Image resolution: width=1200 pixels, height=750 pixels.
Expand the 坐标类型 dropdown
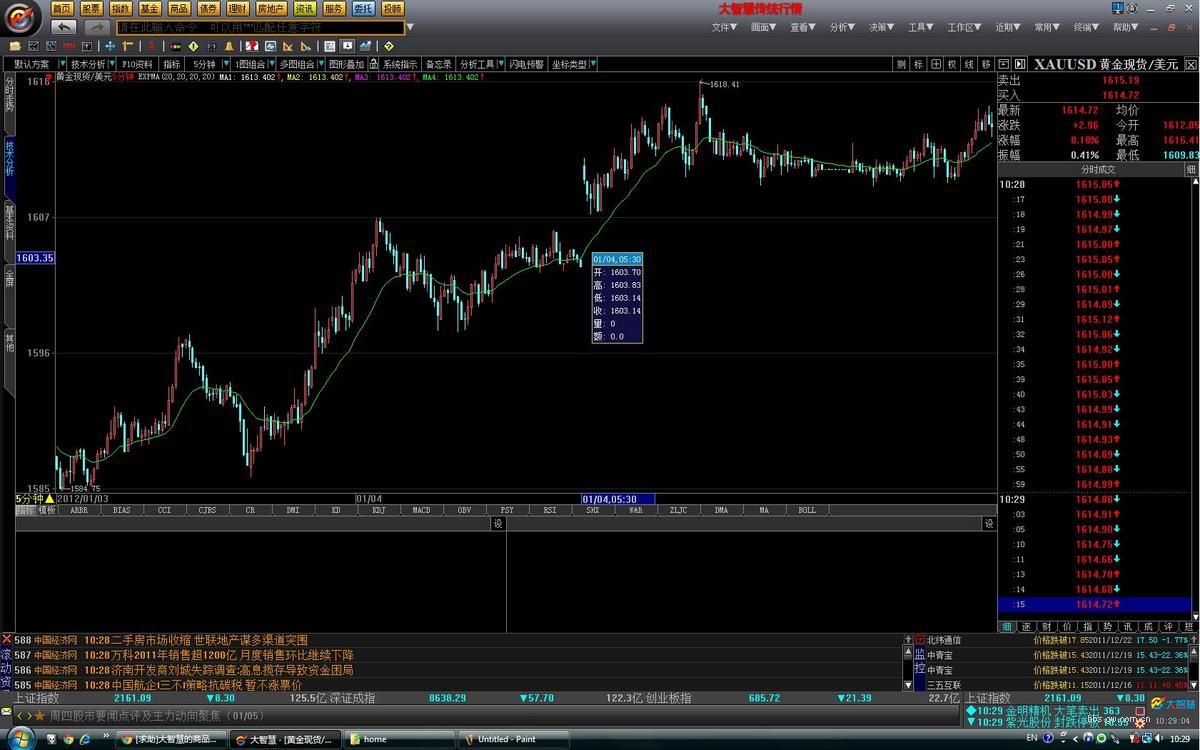(593, 64)
